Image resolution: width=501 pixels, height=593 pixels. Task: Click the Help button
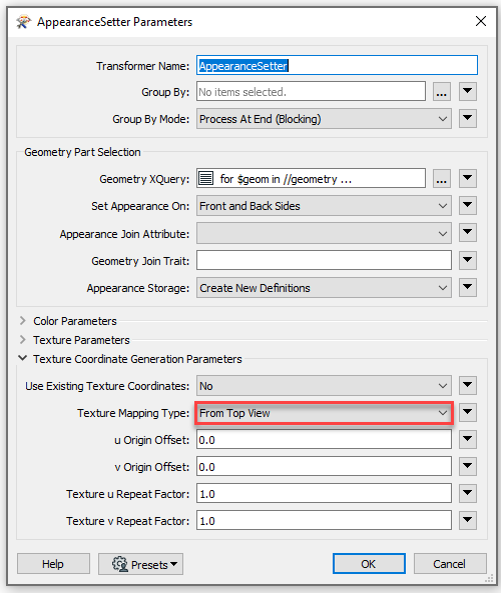(x=53, y=564)
